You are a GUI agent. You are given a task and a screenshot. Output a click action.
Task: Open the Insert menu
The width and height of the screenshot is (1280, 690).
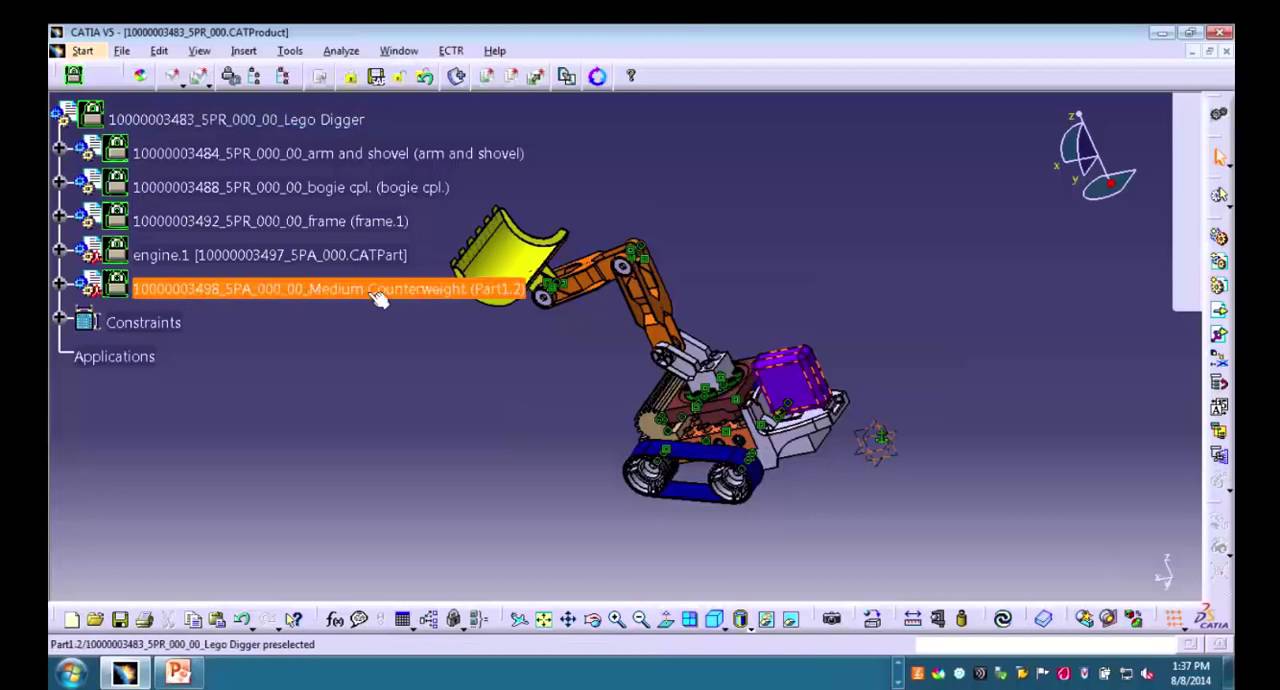pos(243,51)
